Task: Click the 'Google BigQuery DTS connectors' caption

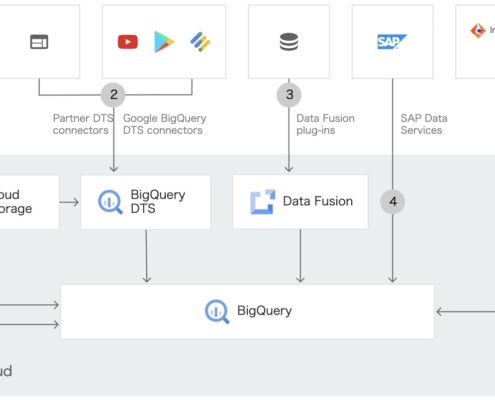Action: (165, 124)
